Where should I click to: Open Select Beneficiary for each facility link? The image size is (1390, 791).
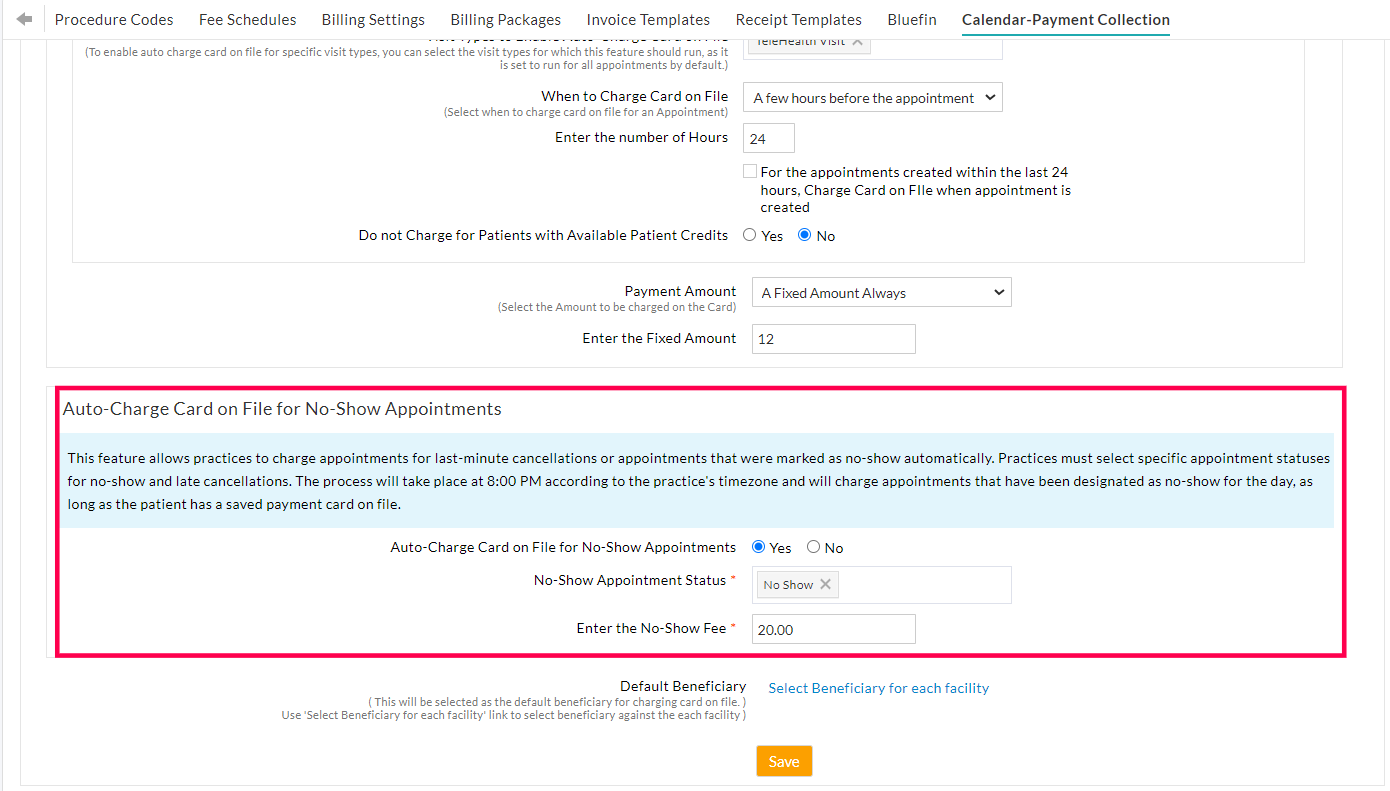(878, 688)
